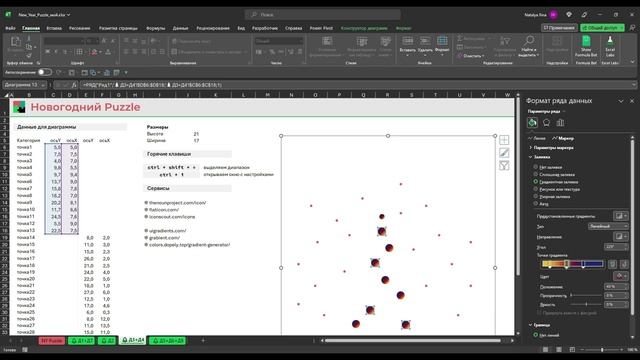
Task: Click the Sort and Filter funnel icon
Action: (505, 41)
